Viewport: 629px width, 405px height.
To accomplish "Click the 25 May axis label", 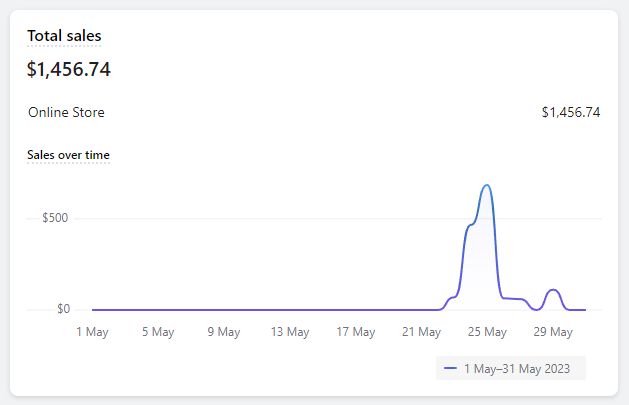I will (x=487, y=332).
